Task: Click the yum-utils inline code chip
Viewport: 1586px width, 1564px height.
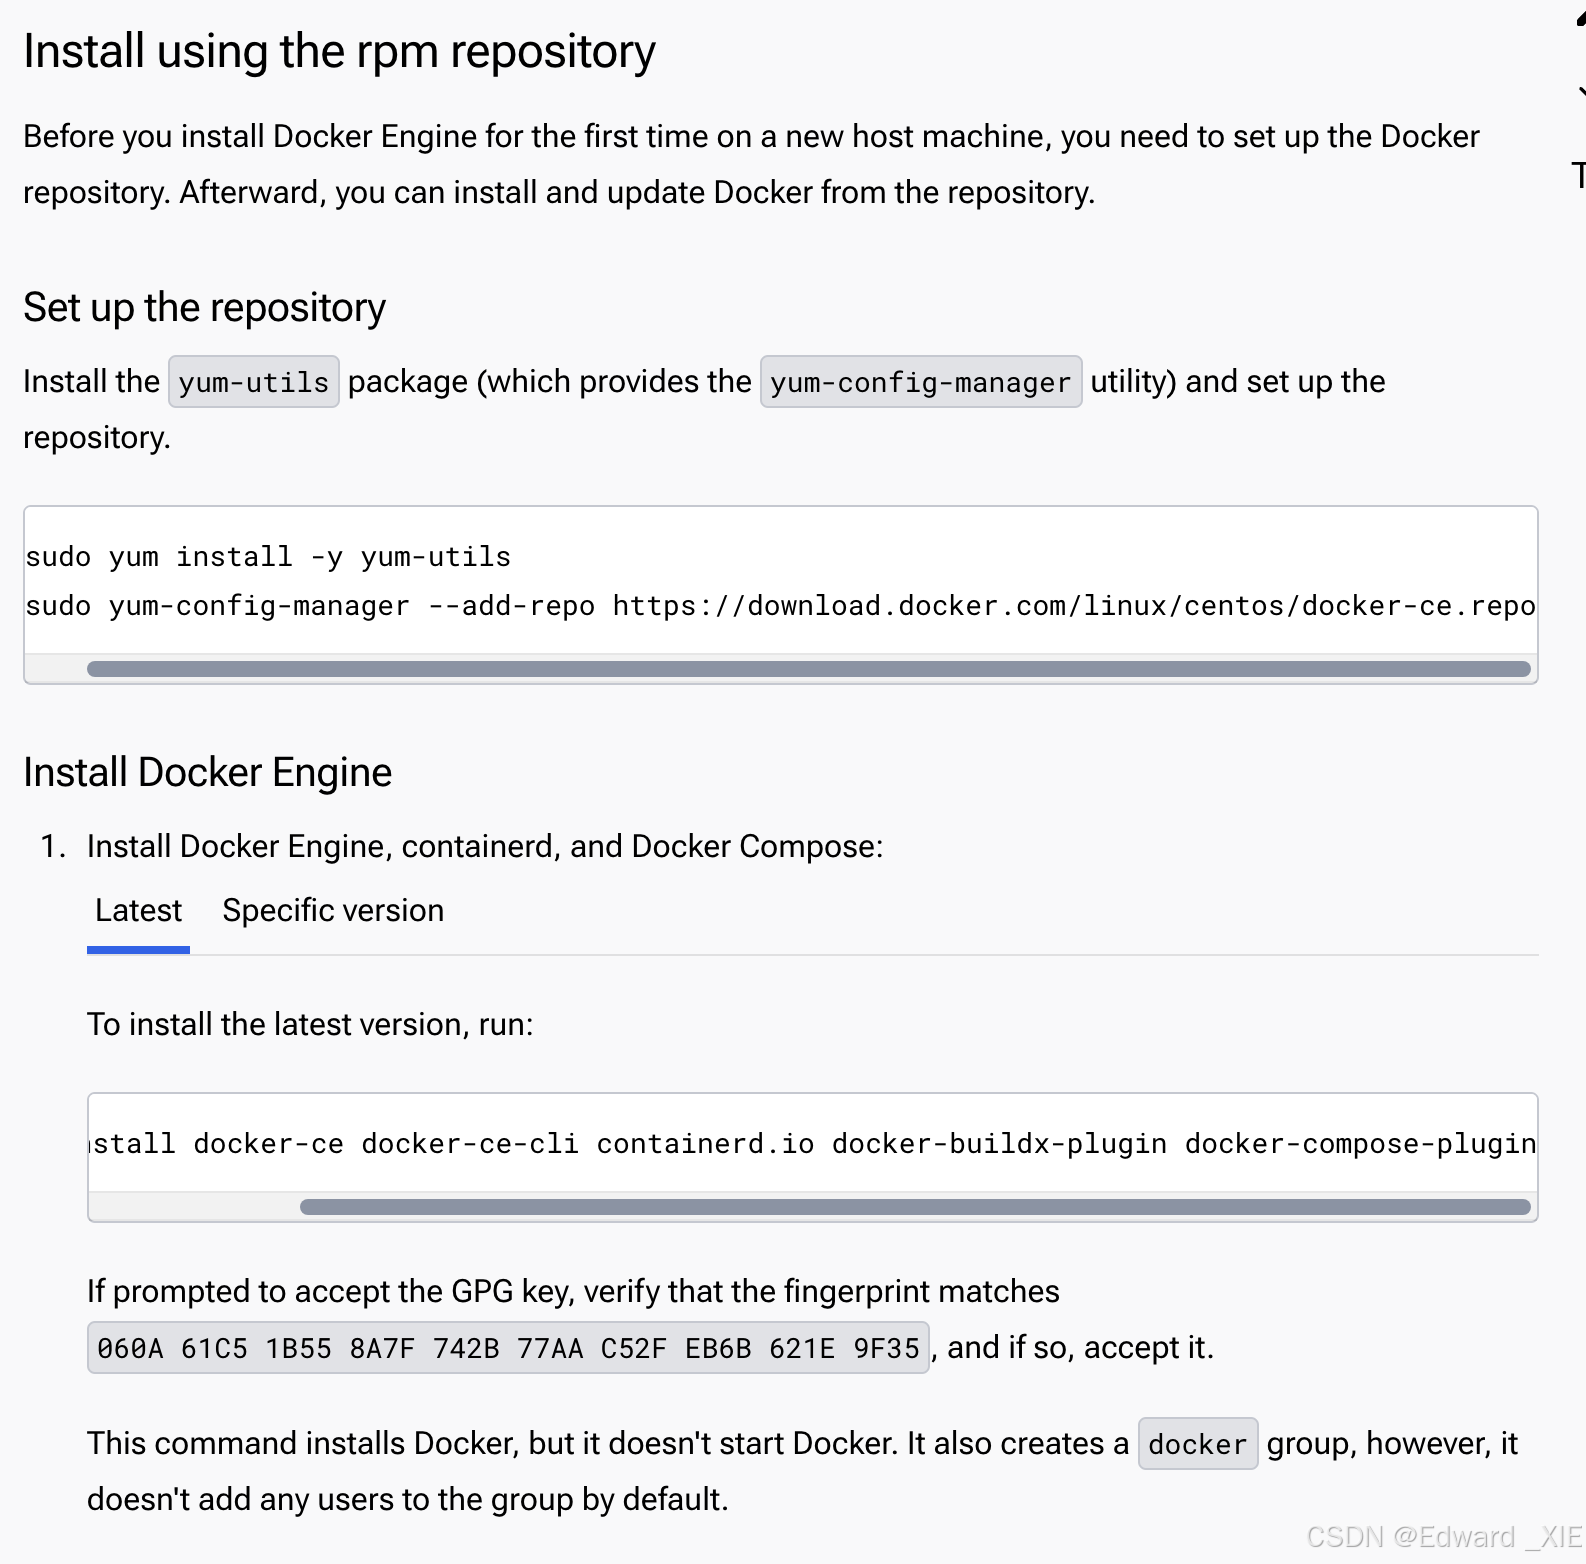Action: pos(253,381)
